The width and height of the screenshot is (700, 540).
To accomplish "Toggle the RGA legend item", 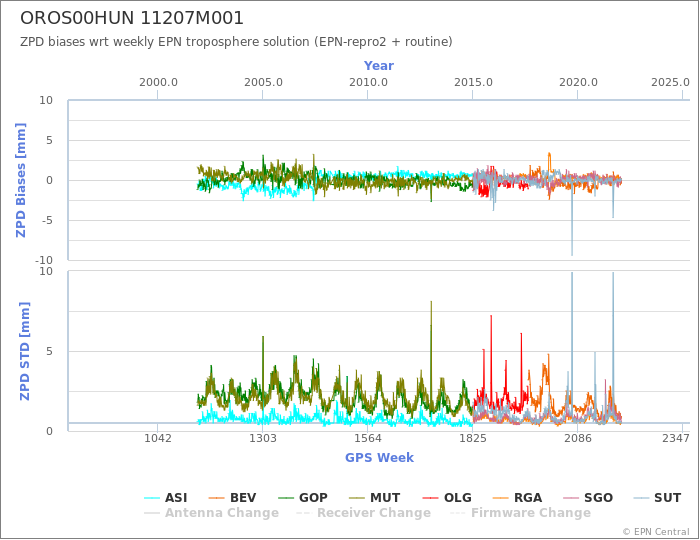I will (517, 498).
